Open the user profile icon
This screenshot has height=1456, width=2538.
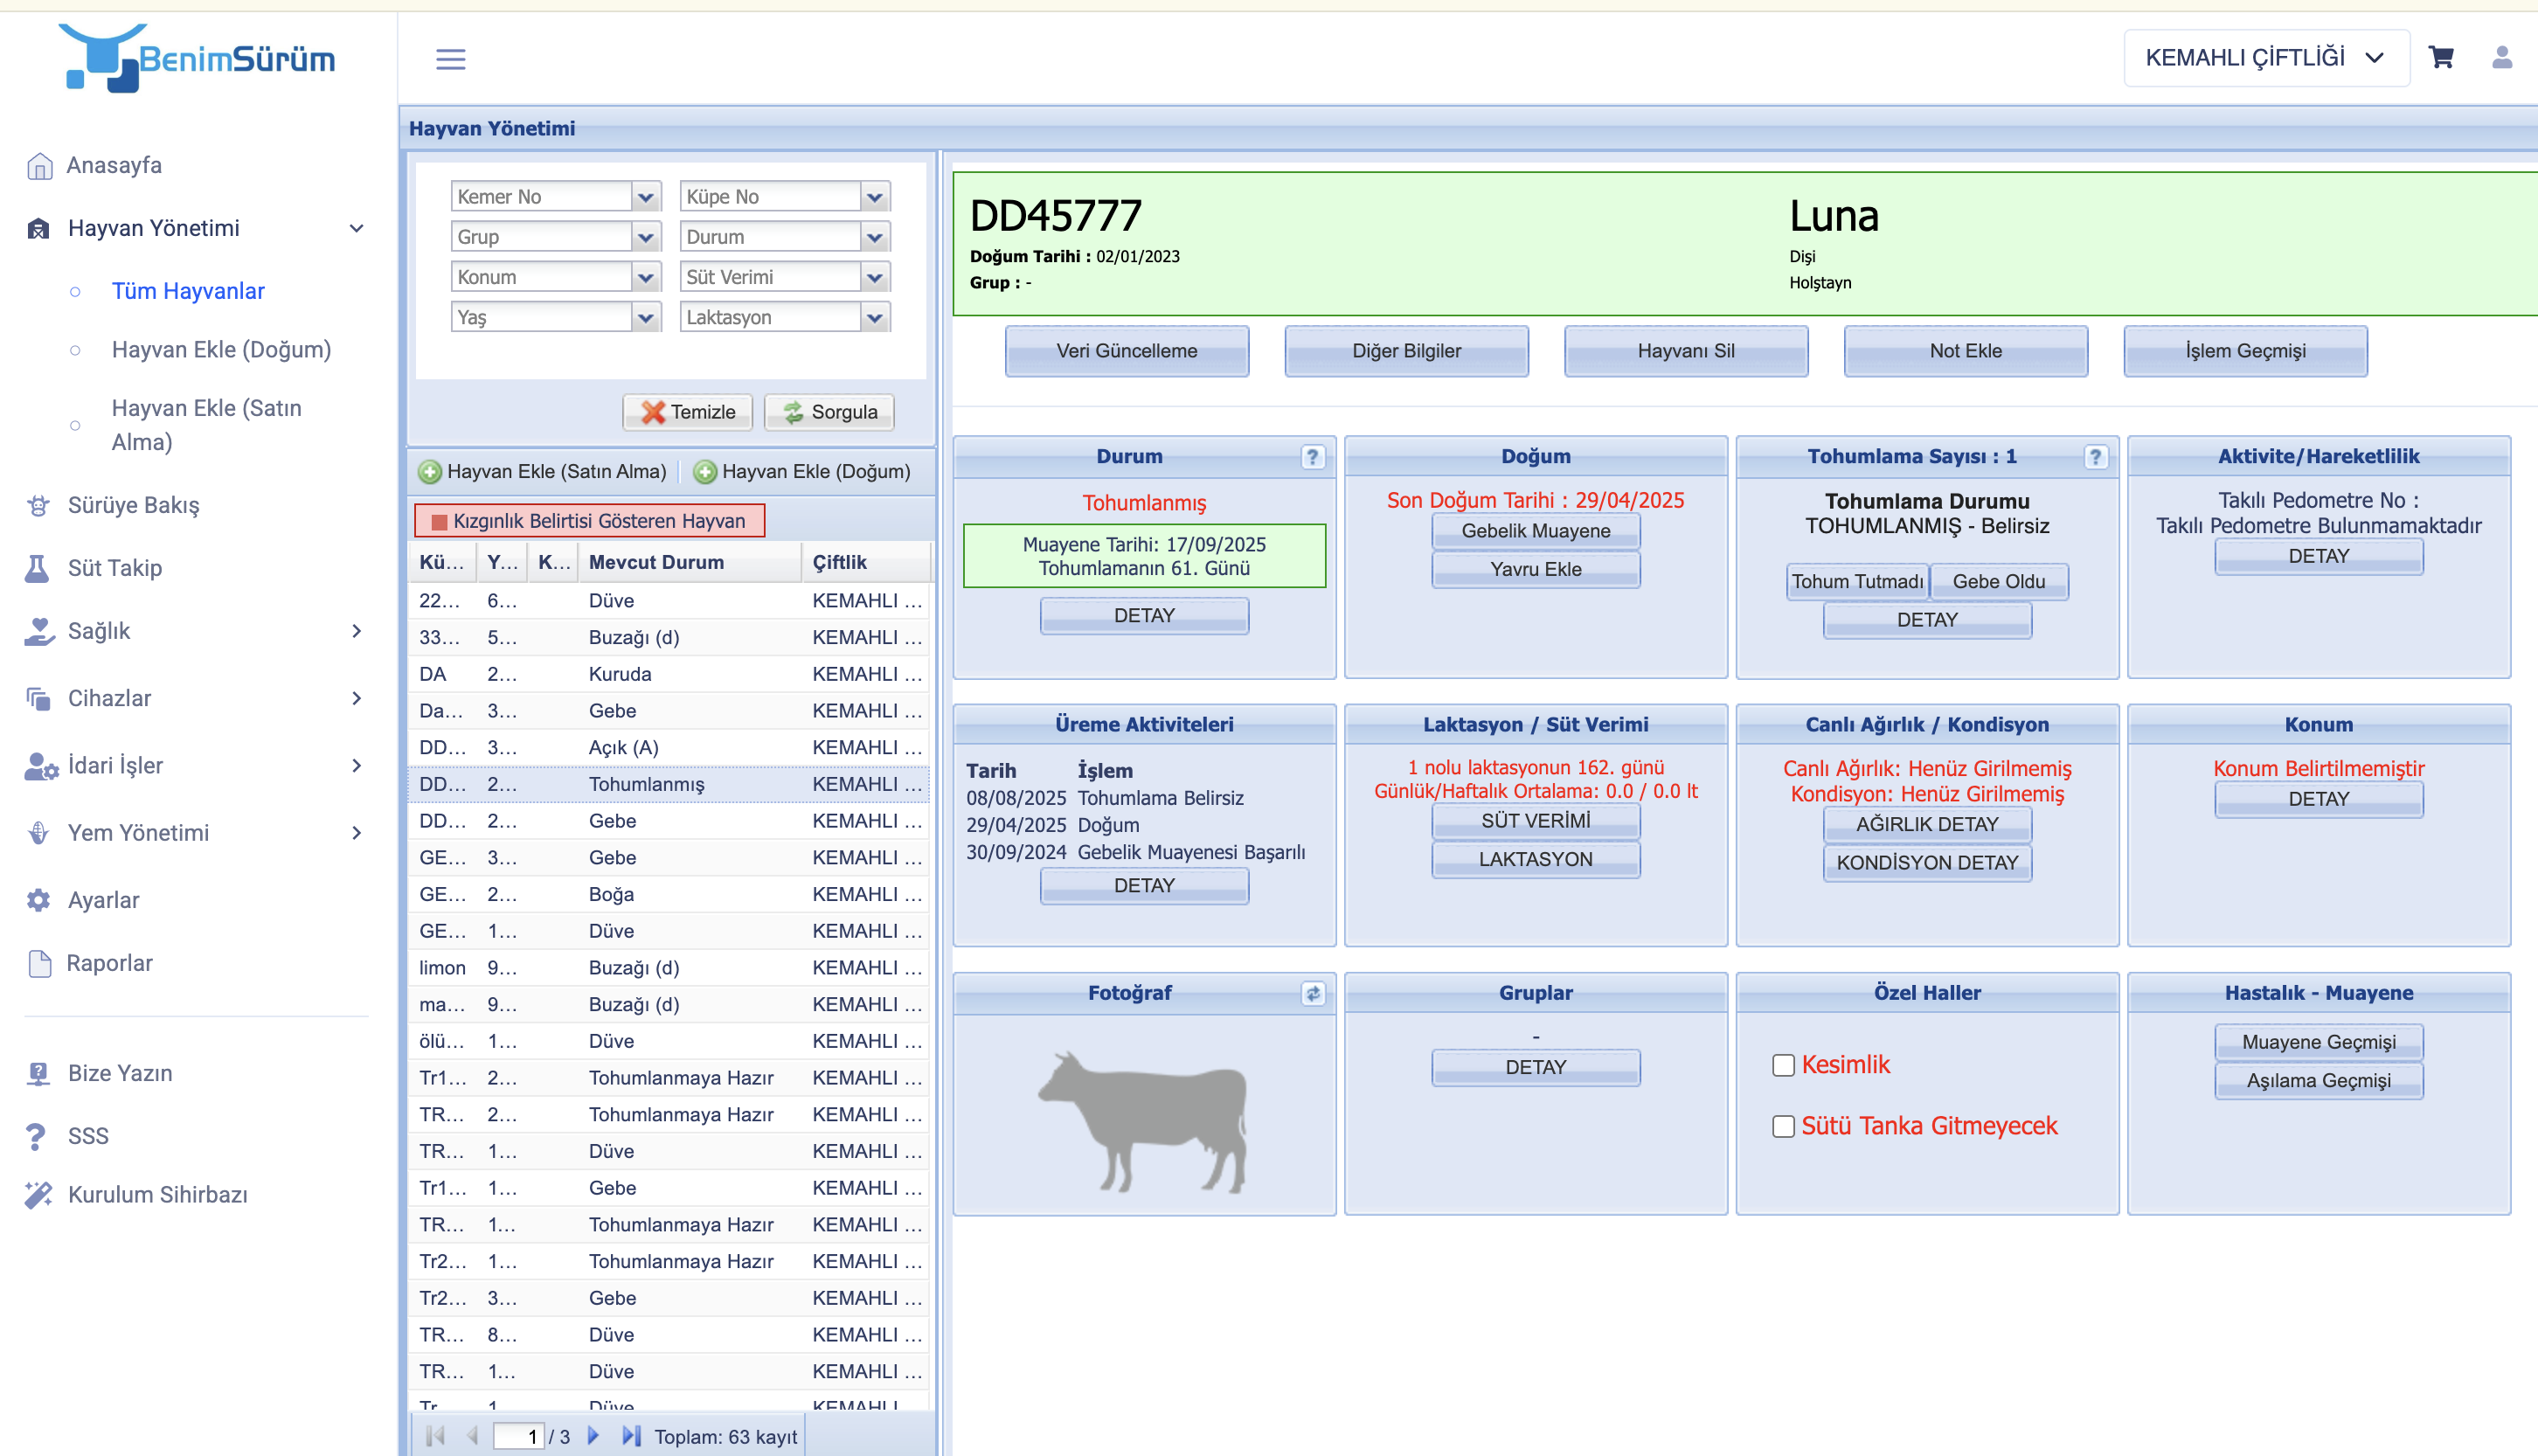coord(2501,58)
